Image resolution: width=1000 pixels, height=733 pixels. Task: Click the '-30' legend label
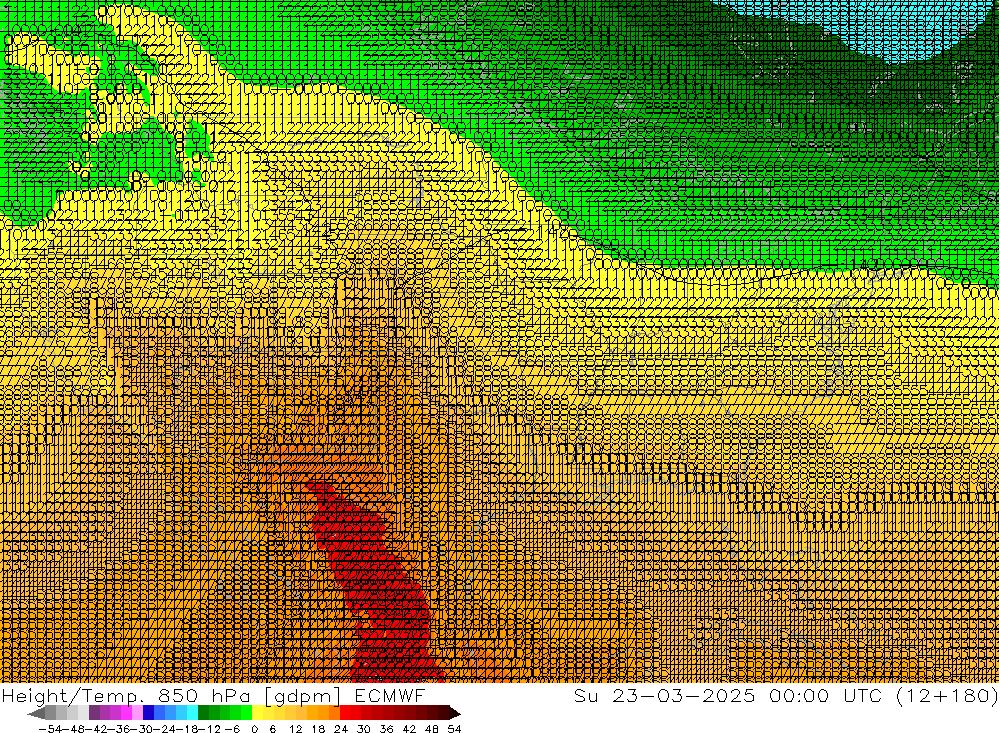tap(140, 728)
